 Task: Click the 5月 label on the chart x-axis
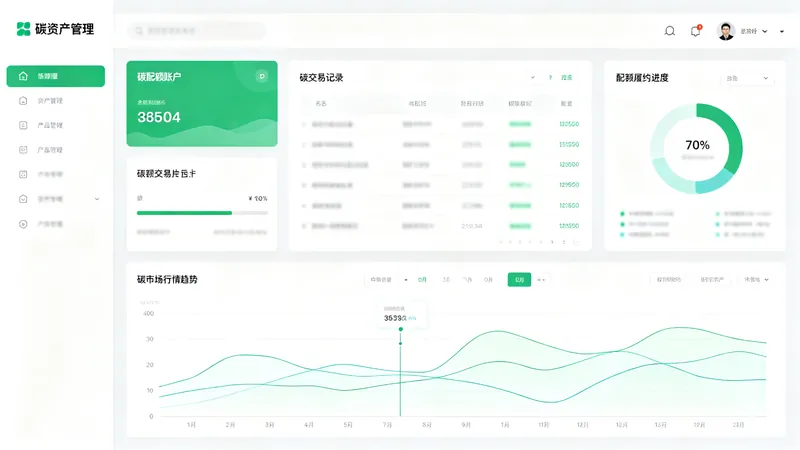pyautogui.click(x=348, y=424)
